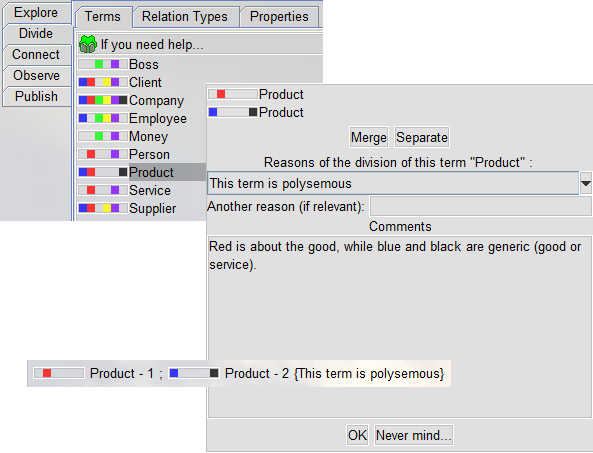Select the Company term

(156, 101)
